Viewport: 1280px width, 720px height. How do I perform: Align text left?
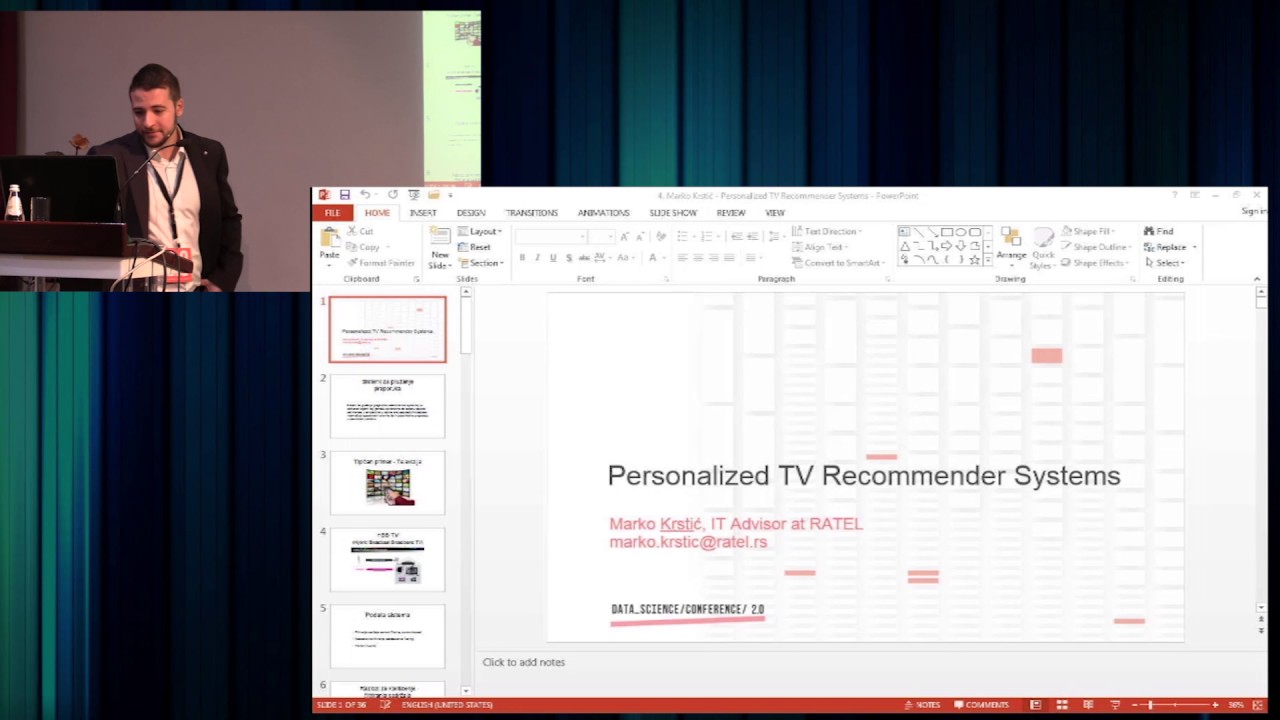682,258
